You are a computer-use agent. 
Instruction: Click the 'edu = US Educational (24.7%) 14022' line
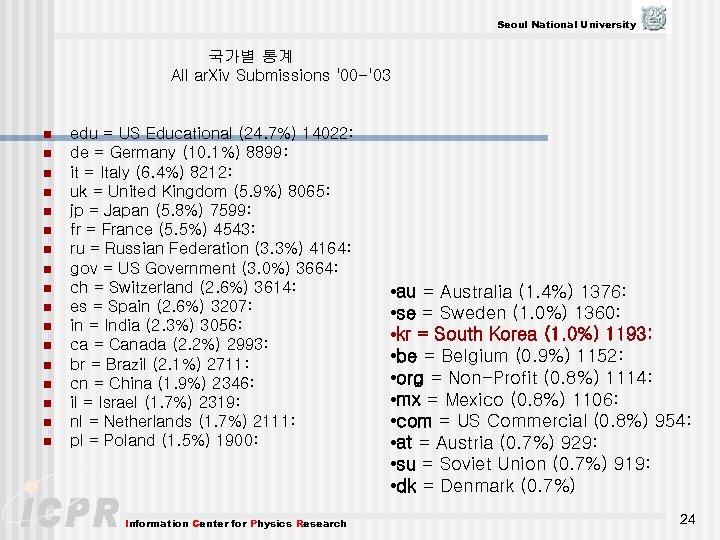coord(211,133)
